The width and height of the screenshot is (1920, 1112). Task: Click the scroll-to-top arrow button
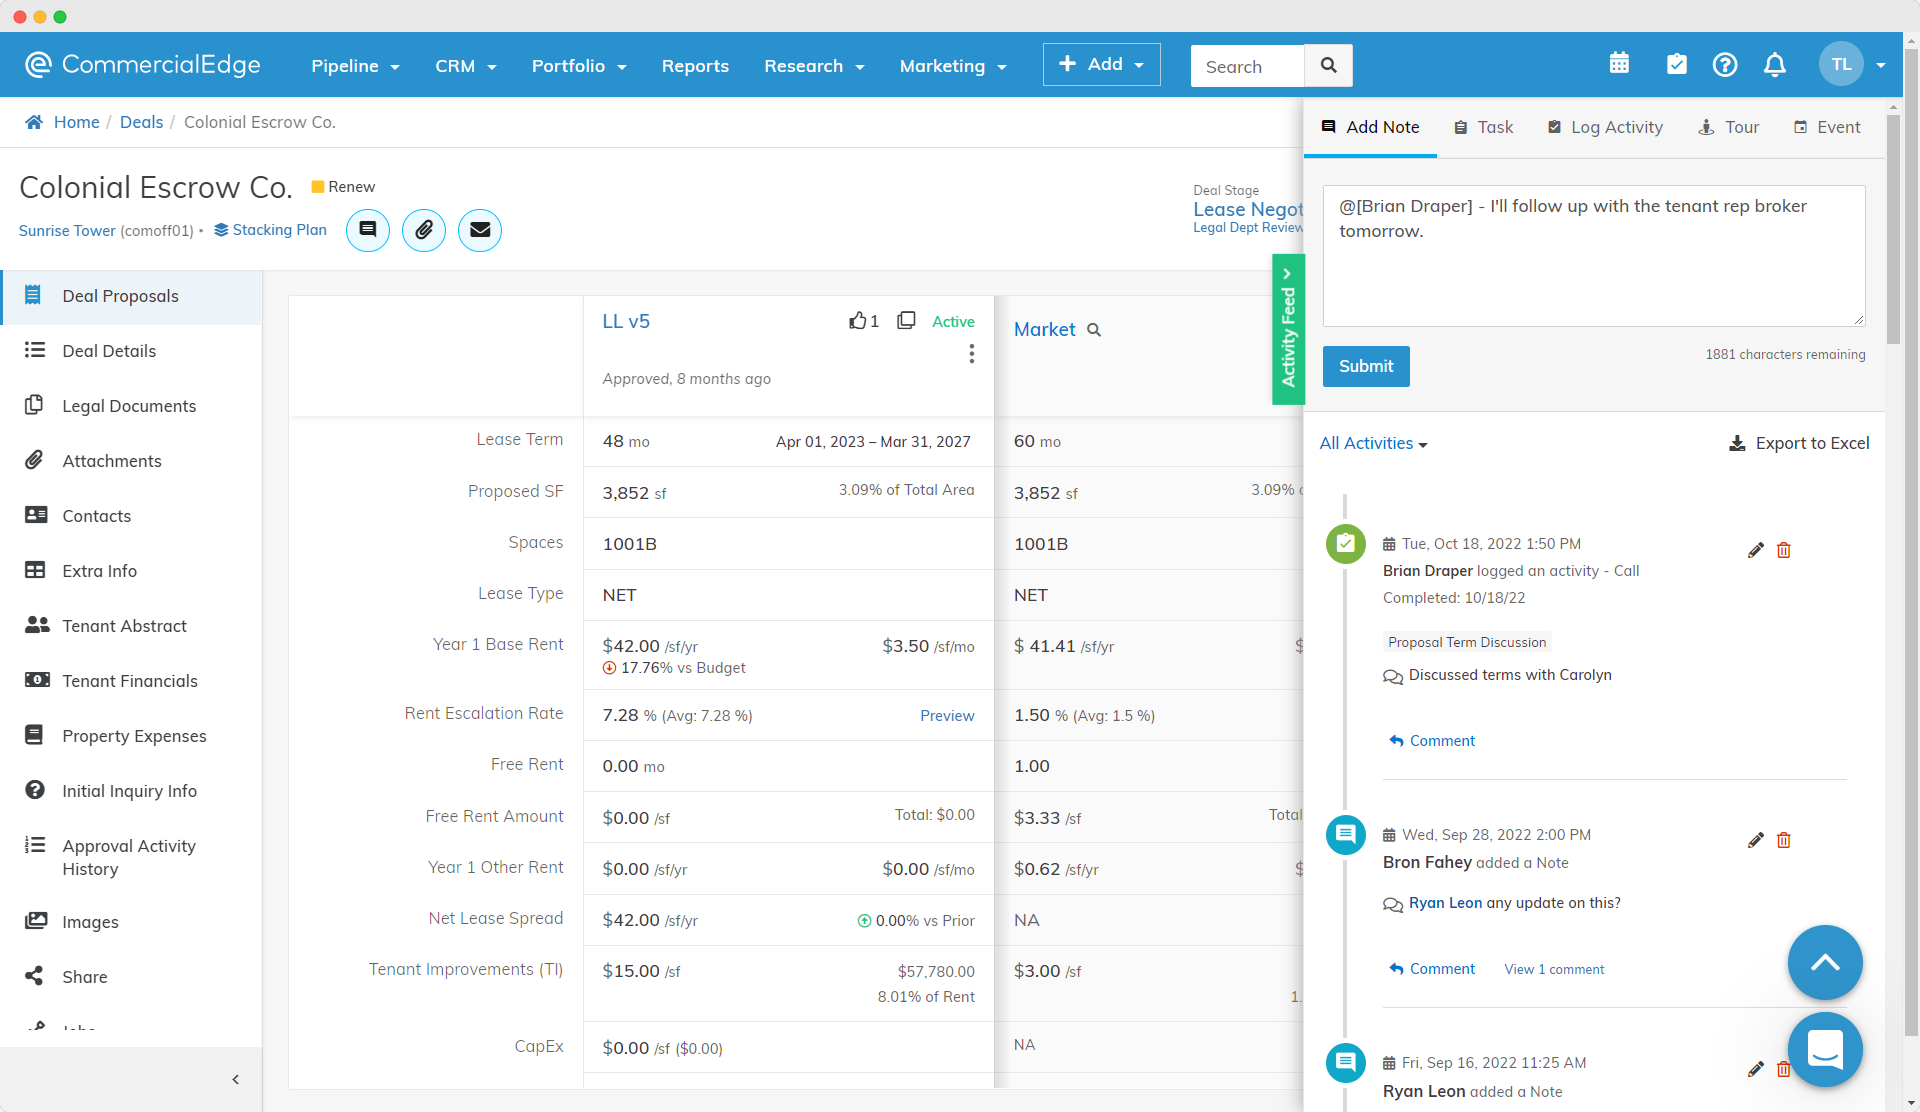click(x=1825, y=962)
